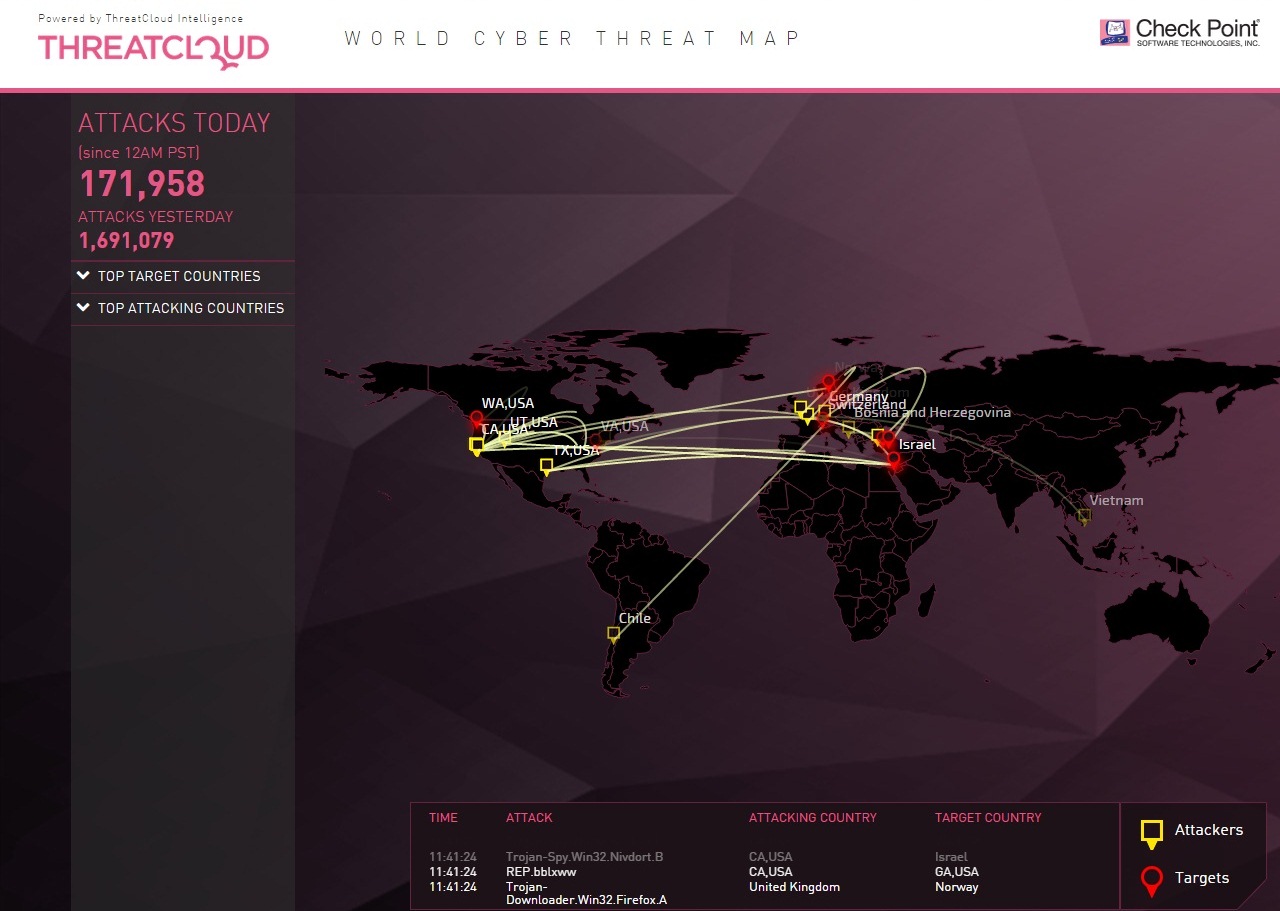Click the Attackers legend label
The width and height of the screenshot is (1280, 911).
point(1209,830)
